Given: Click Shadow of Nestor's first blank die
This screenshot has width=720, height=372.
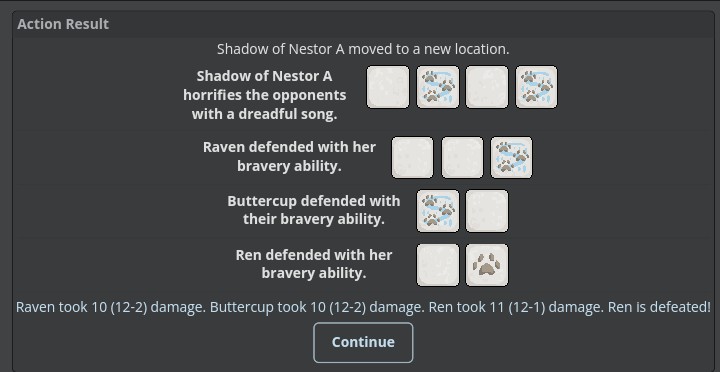Looking at the screenshot, I should (388, 87).
